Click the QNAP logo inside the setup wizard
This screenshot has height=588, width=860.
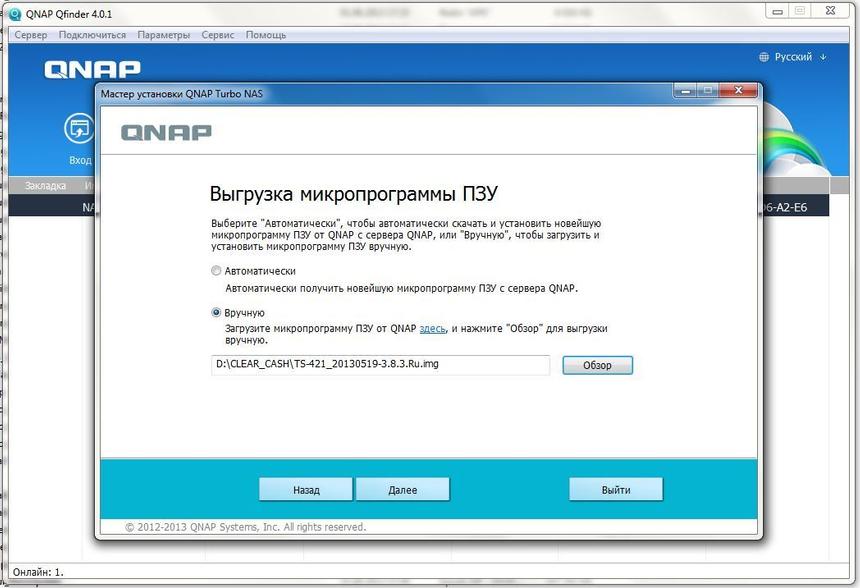(166, 131)
